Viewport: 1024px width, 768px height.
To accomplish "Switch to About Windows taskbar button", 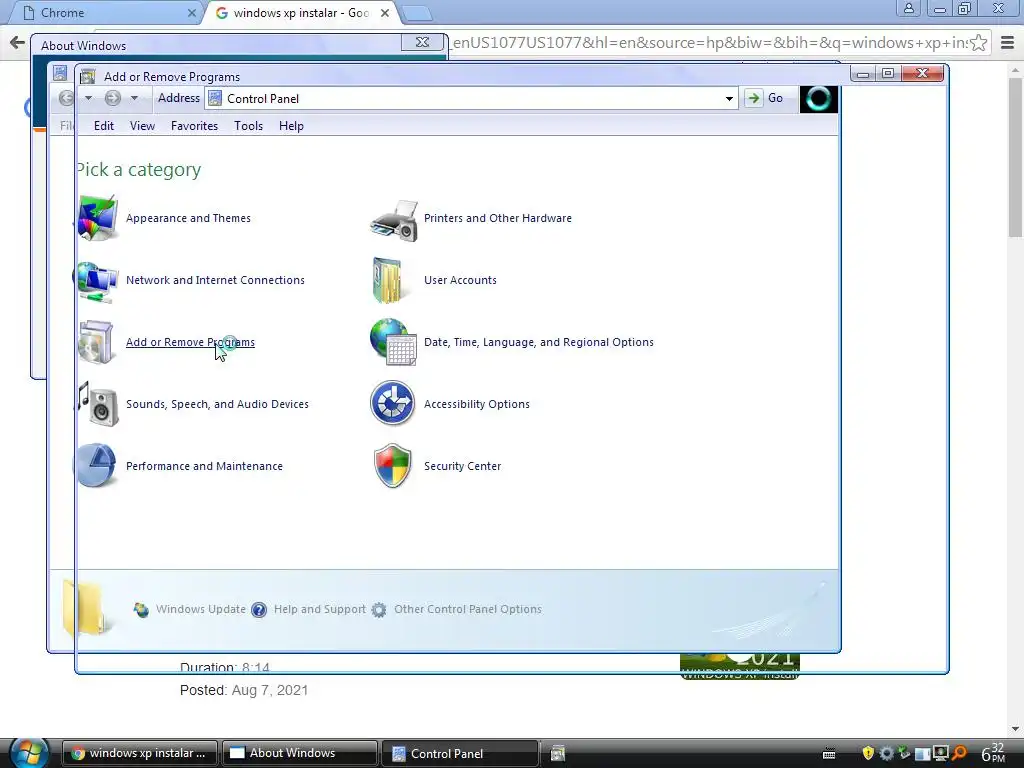I will pos(300,753).
